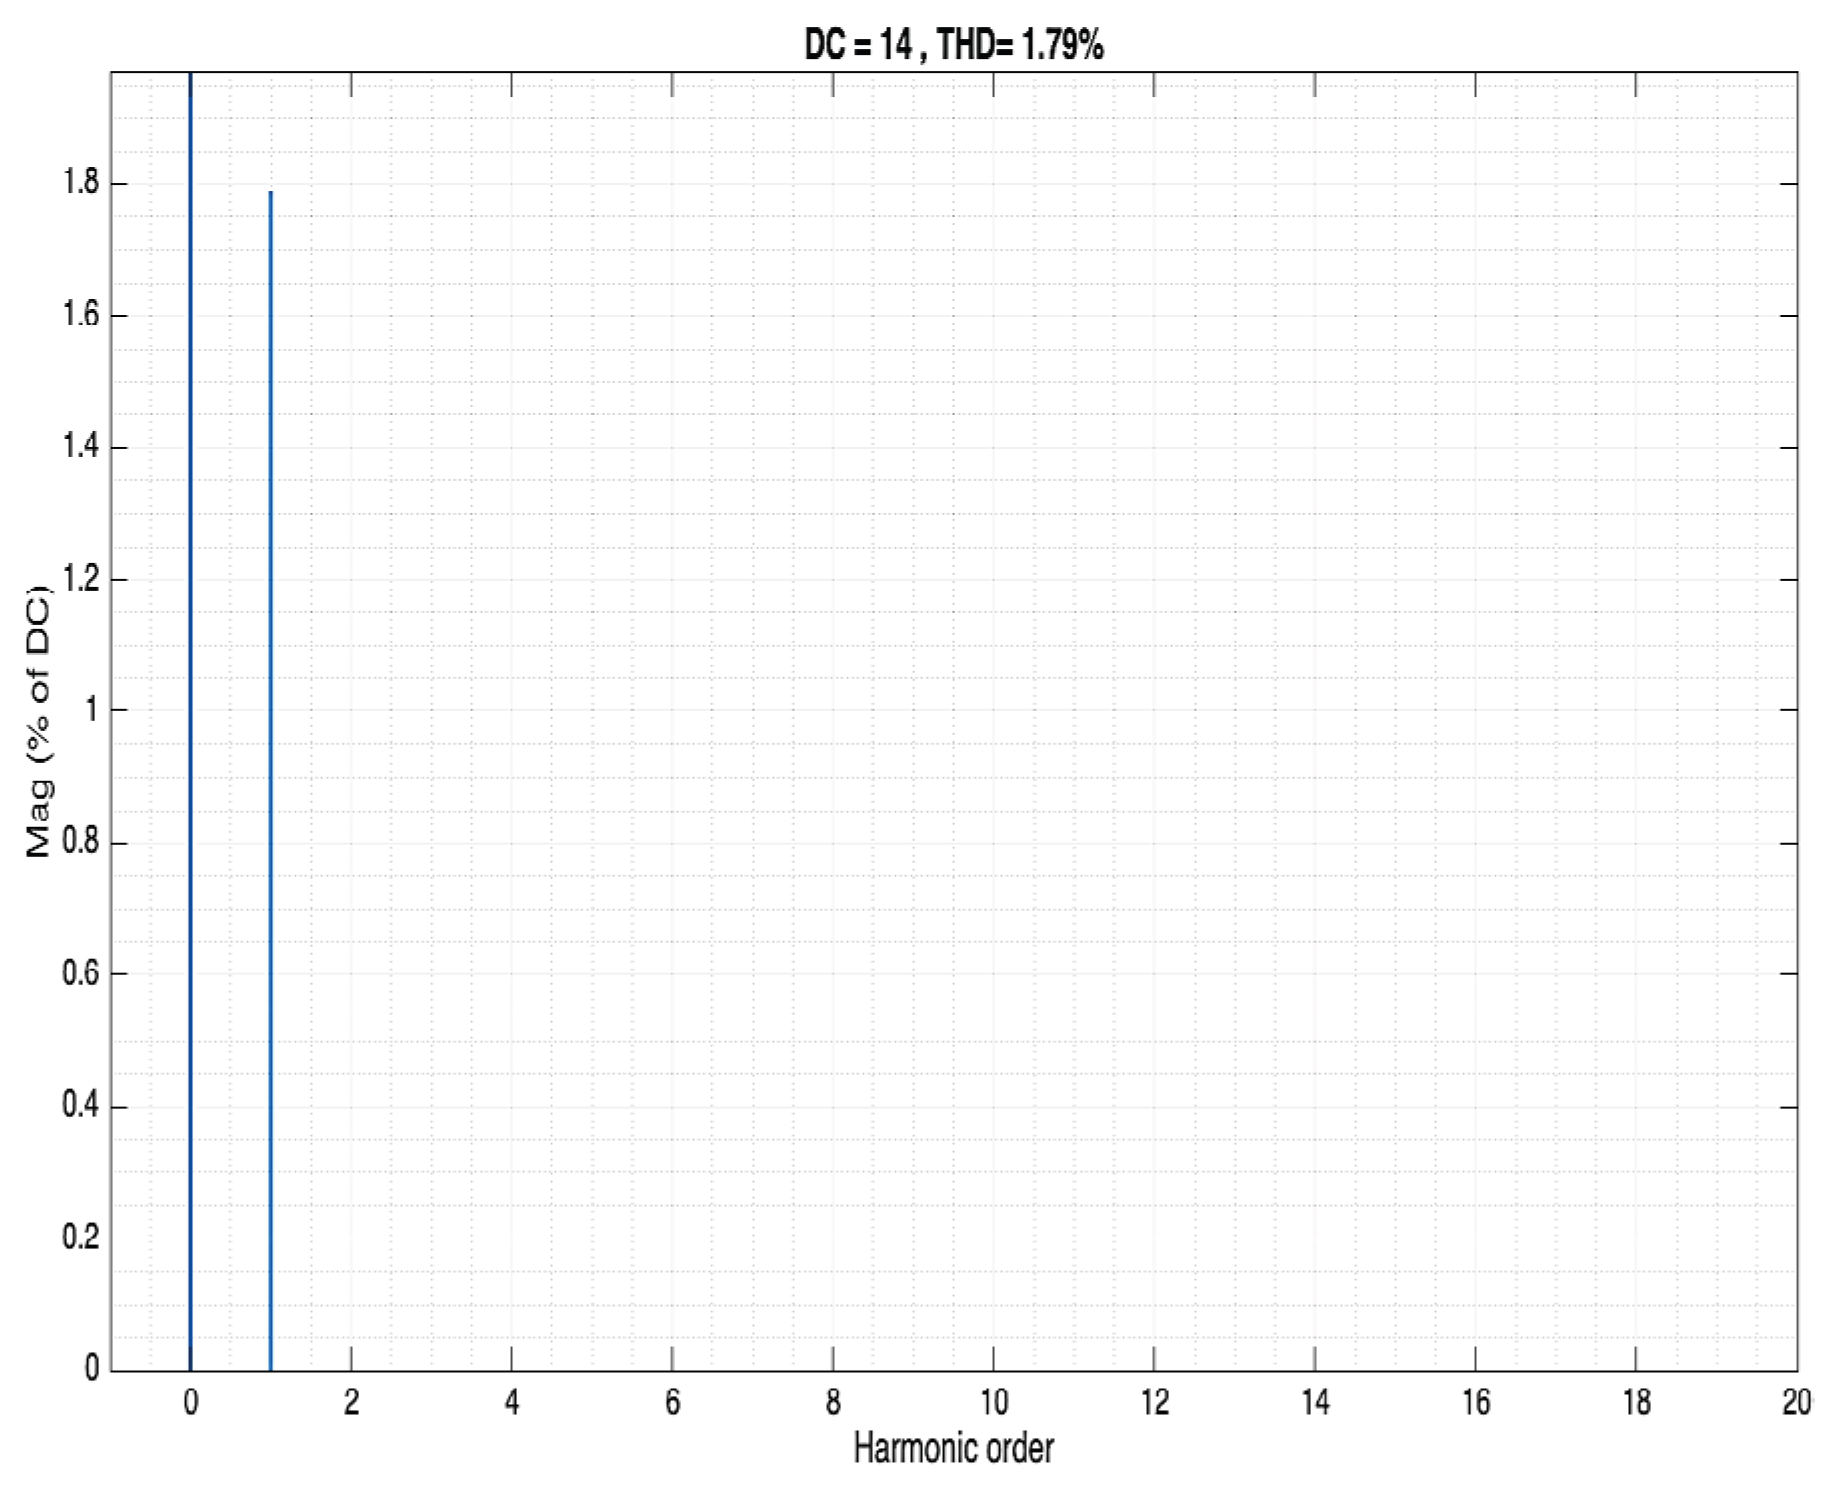Click the empty plot area near harmonic 16
The image size is (1828, 1499).
click(x=1475, y=800)
